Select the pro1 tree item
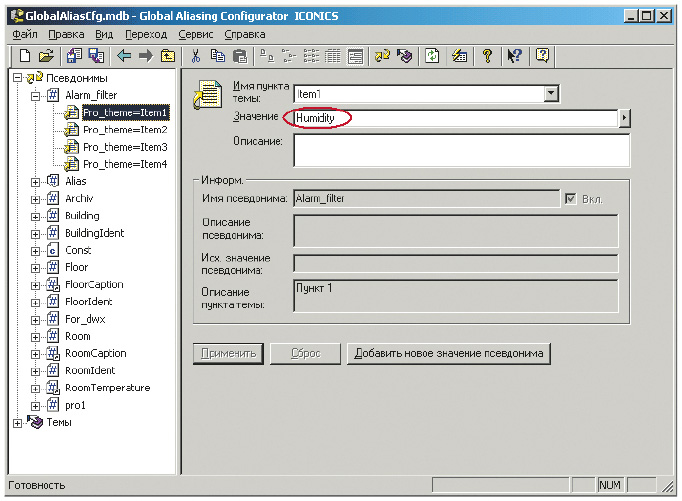This screenshot has width=682, height=501. tap(75, 405)
